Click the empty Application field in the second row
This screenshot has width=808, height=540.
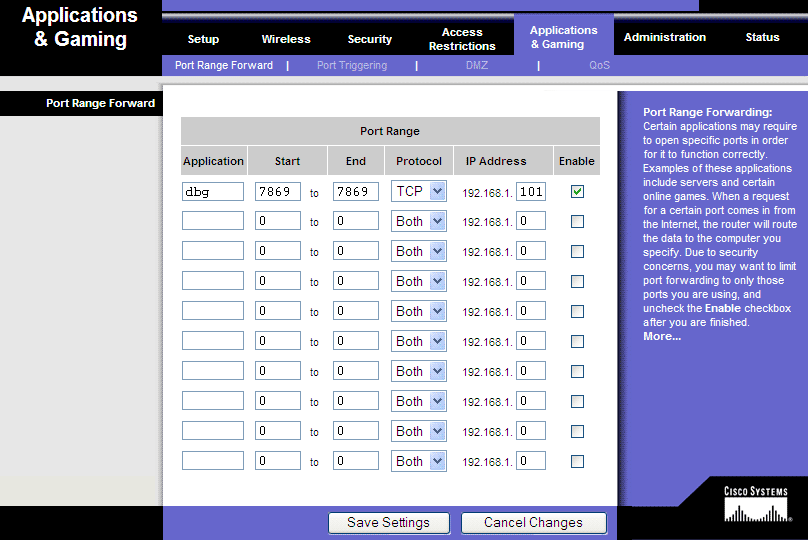[x=213, y=221]
